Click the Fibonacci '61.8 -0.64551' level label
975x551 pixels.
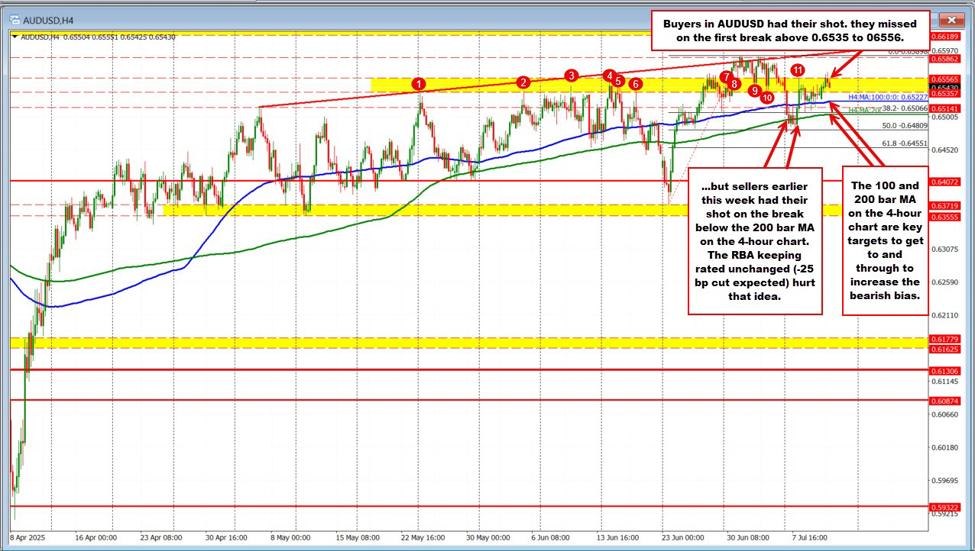(905, 143)
